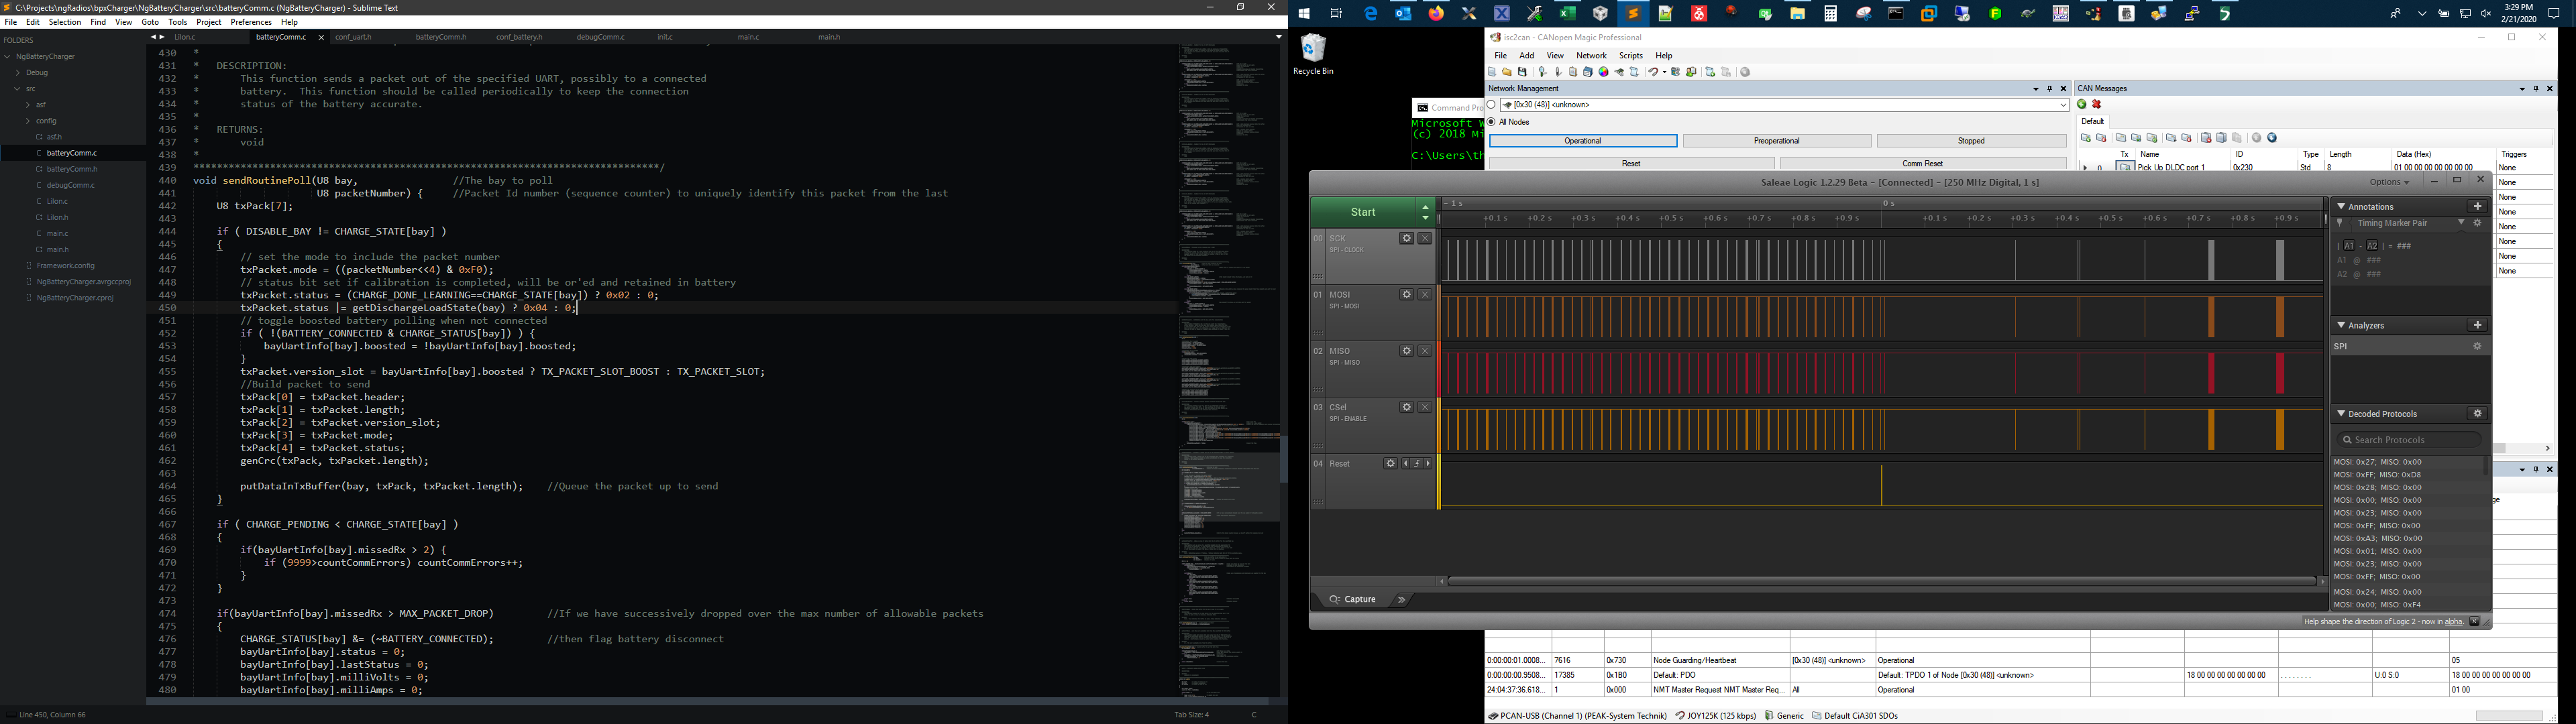Click the Comm Reset button
Image resolution: width=2576 pixels, height=724 pixels.
[1922, 163]
